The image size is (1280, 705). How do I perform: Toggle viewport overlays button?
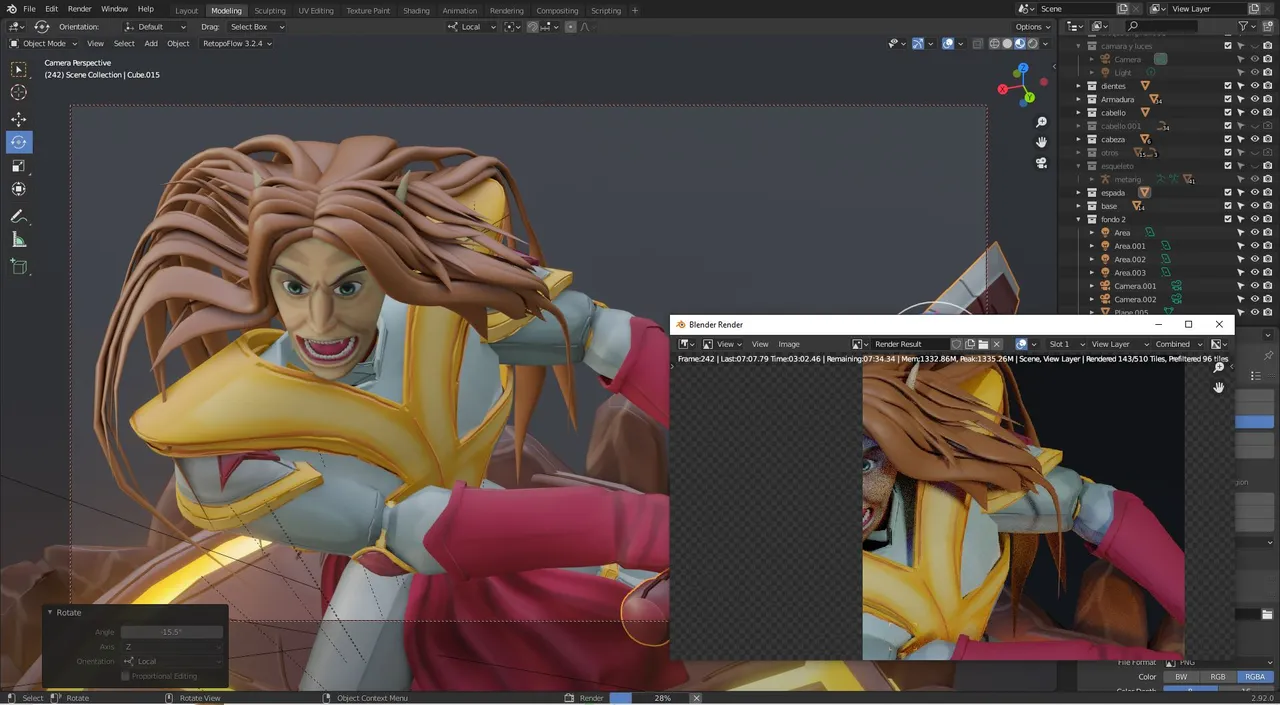(948, 43)
